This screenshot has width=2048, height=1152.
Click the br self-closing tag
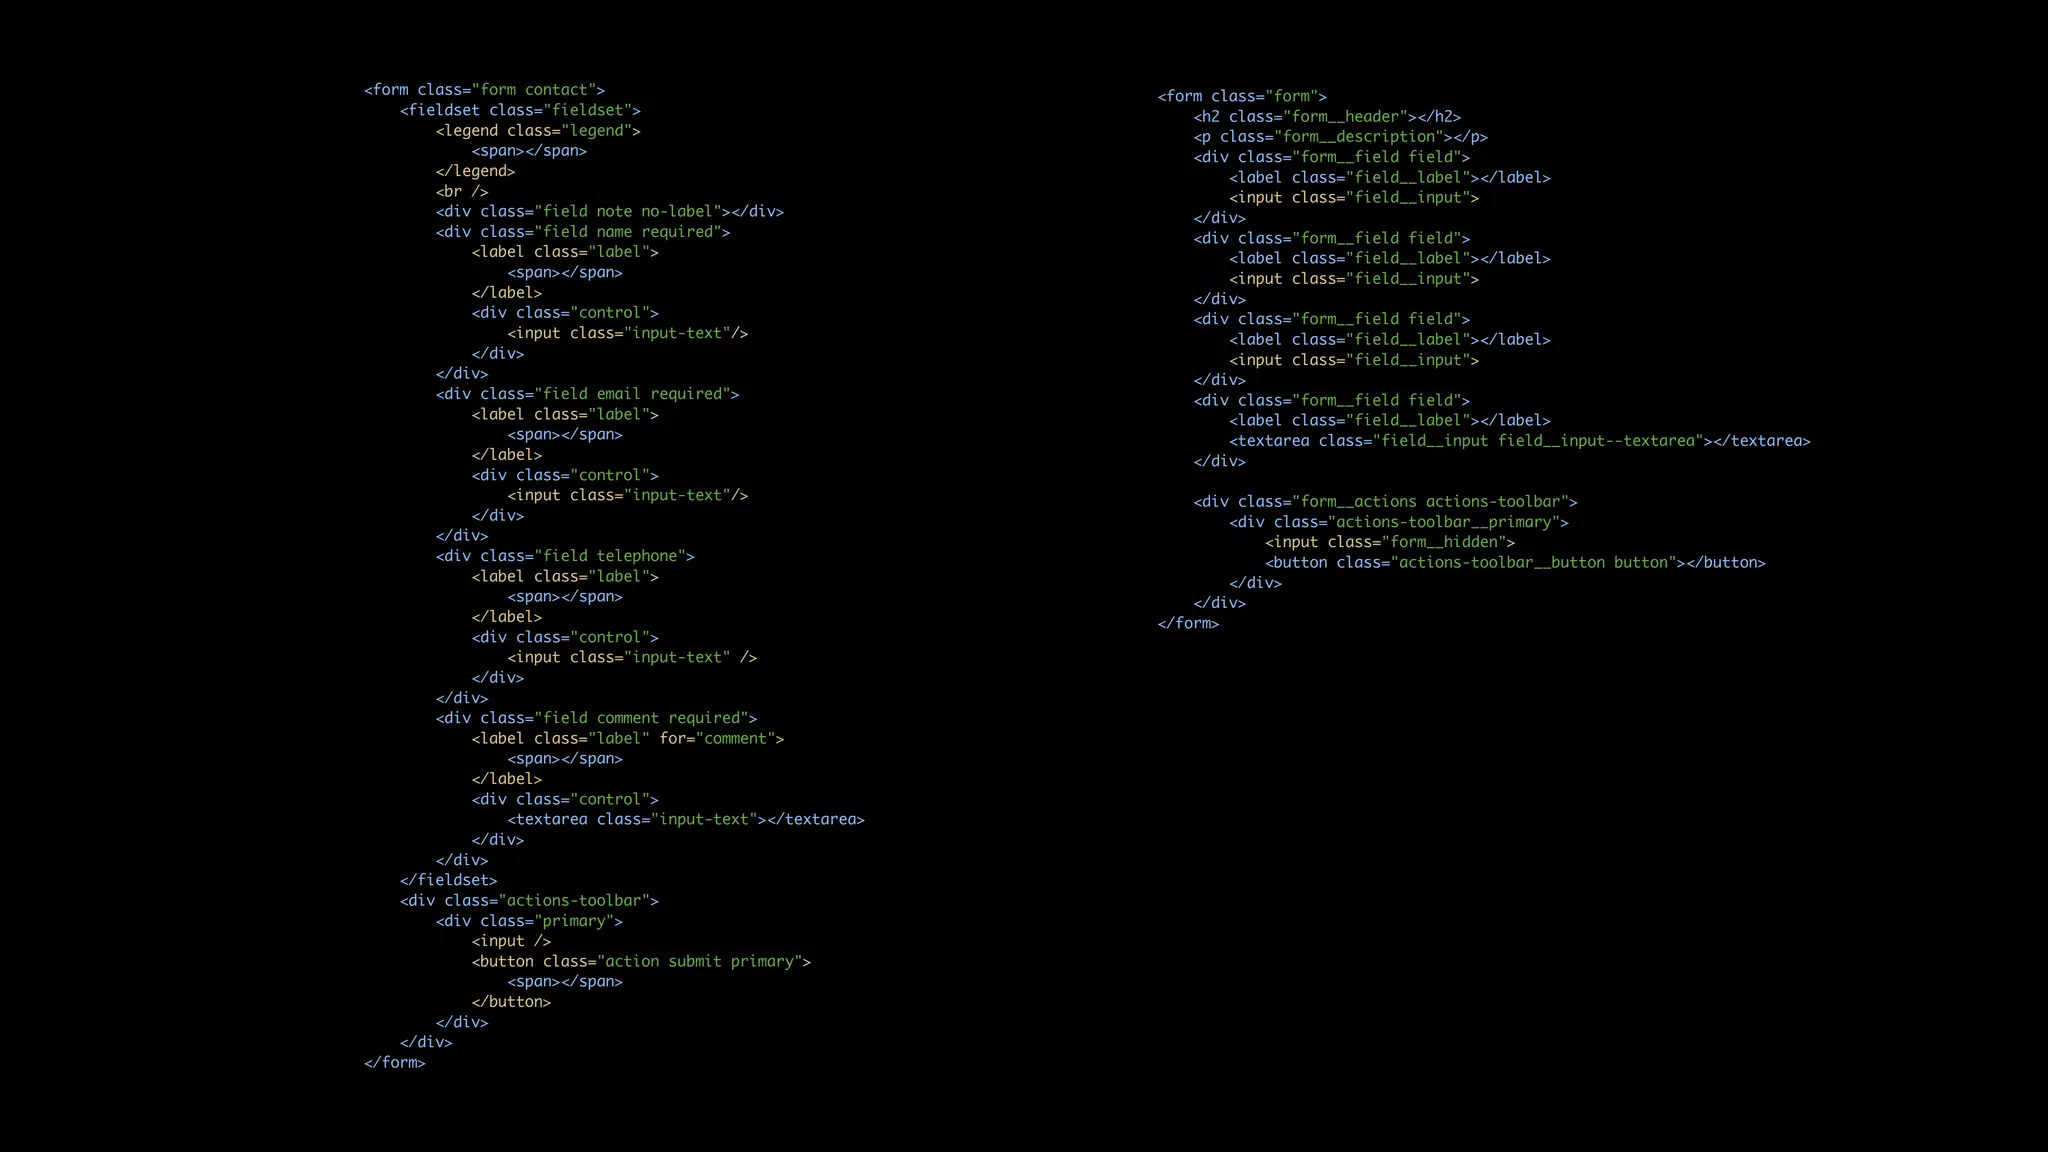(461, 191)
